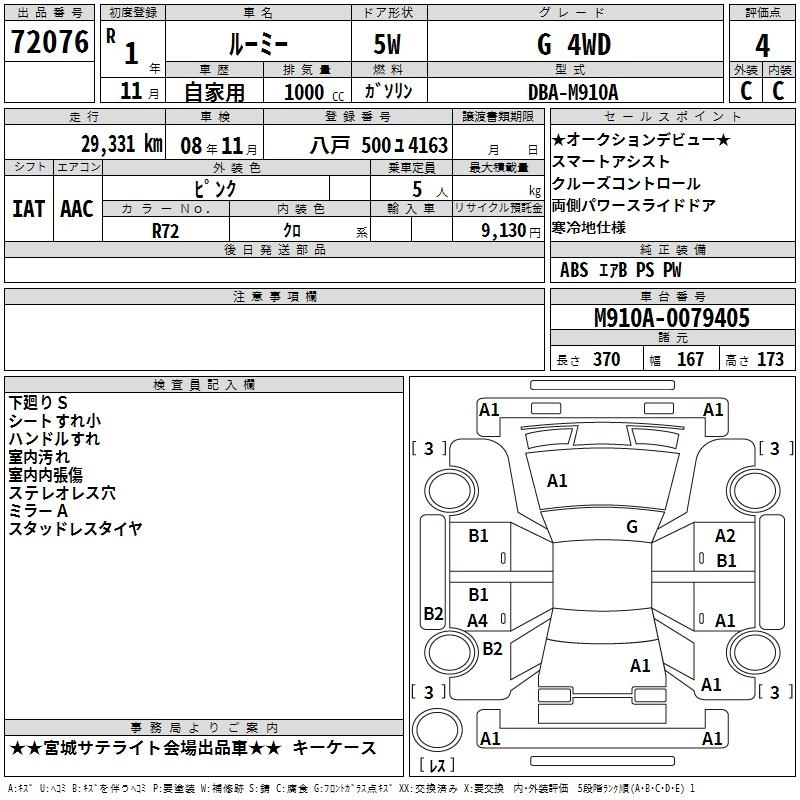Click the color number R72
This screenshot has width=800, height=800.
click(165, 229)
